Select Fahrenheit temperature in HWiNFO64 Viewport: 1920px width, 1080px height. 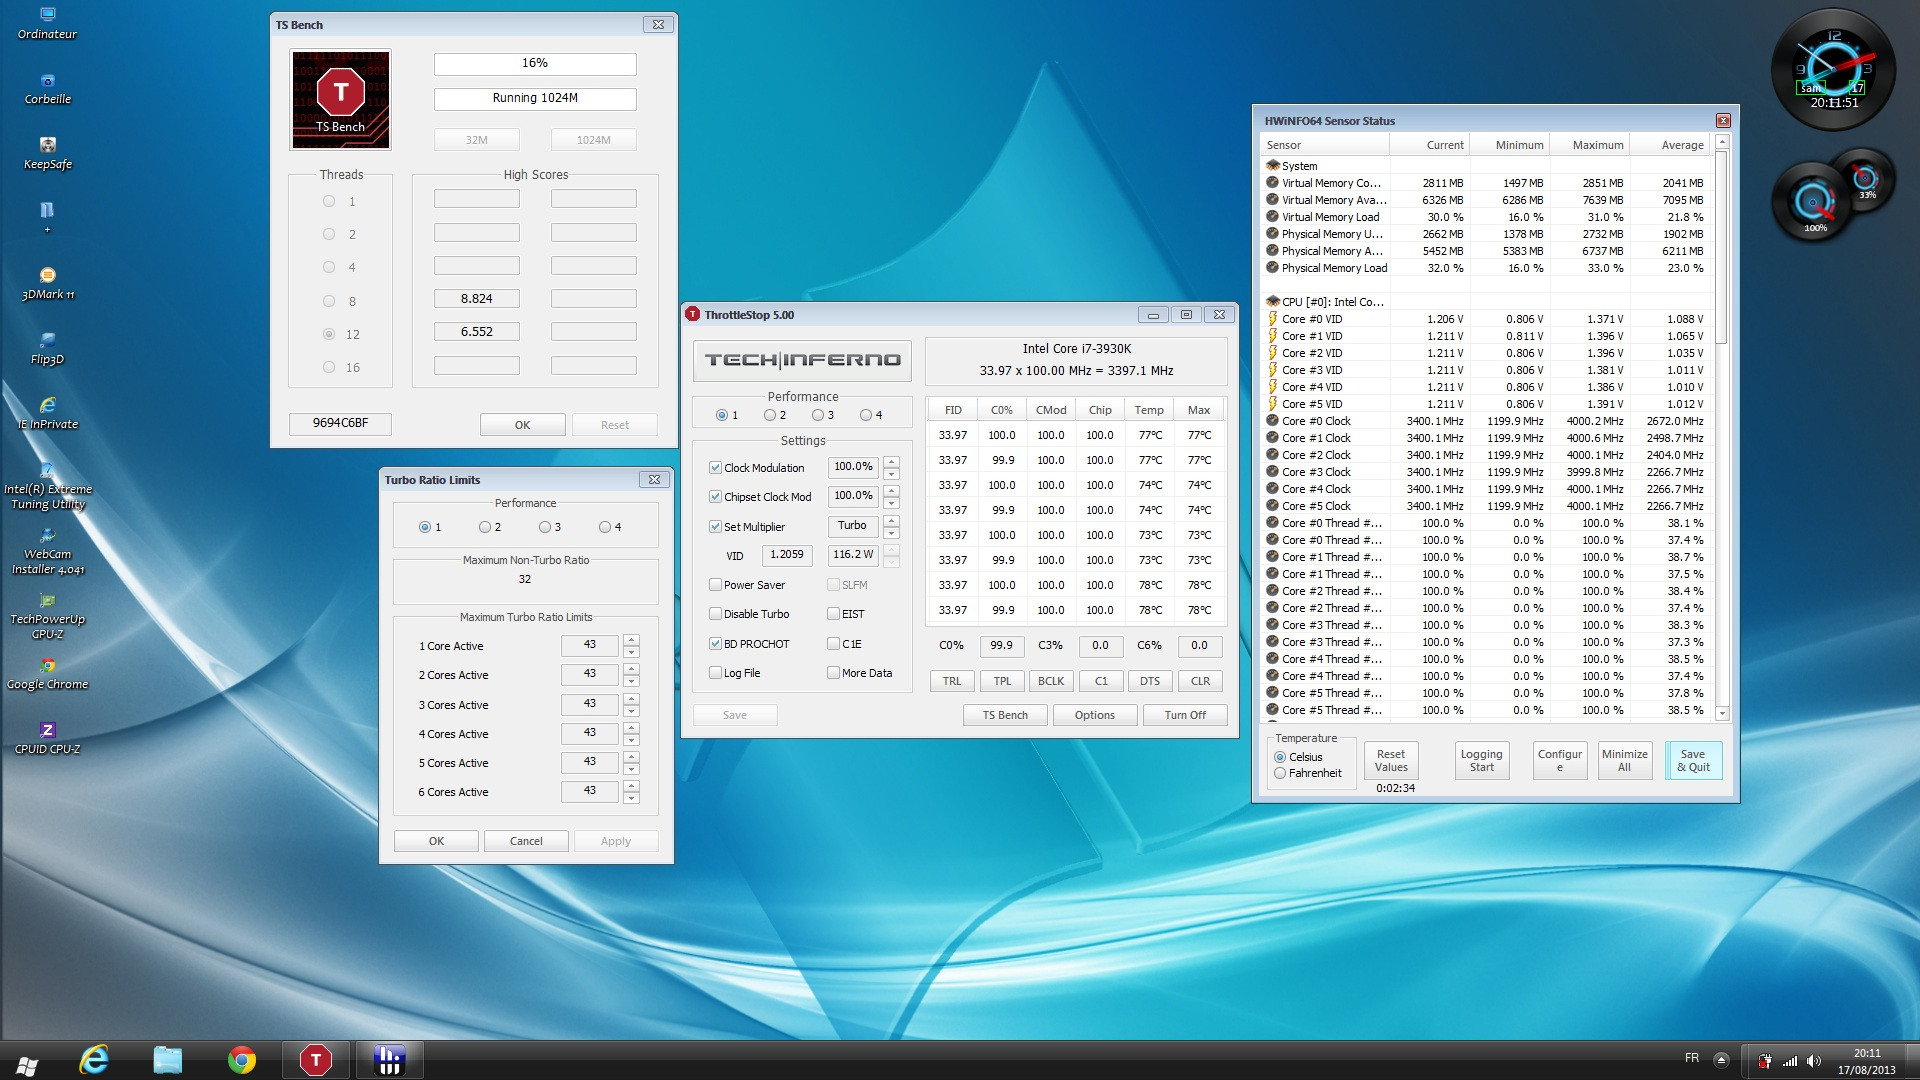[x=1280, y=773]
